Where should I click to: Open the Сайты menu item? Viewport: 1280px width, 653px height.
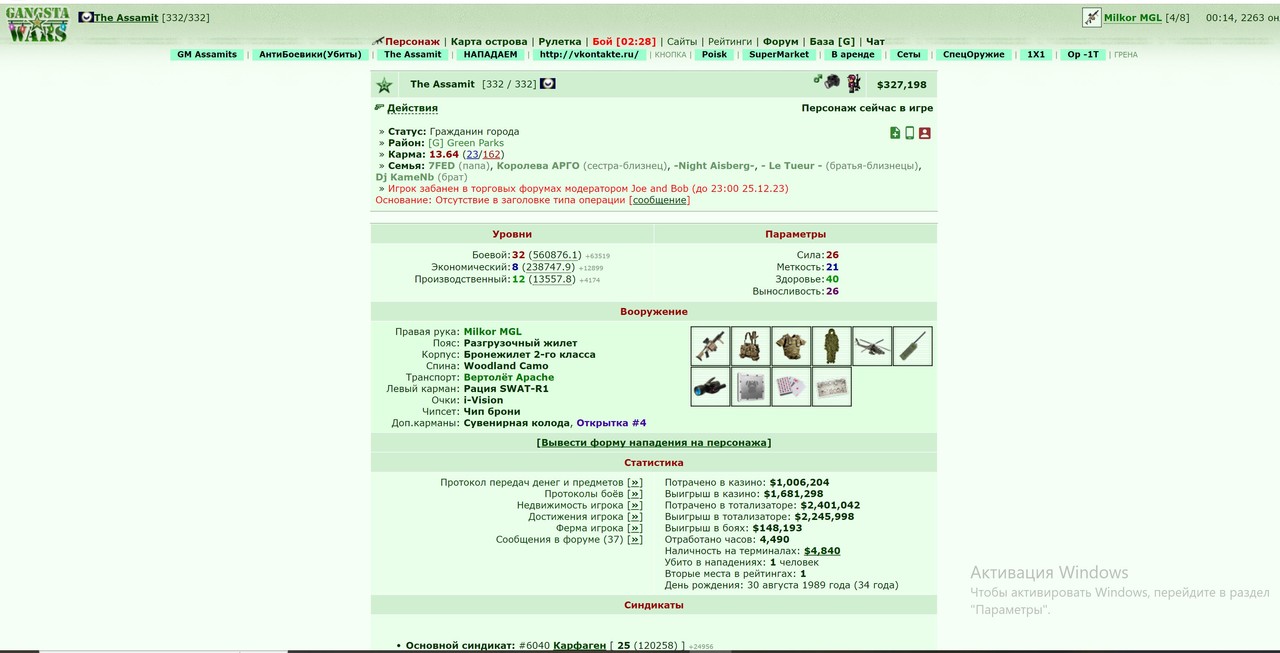click(x=682, y=42)
